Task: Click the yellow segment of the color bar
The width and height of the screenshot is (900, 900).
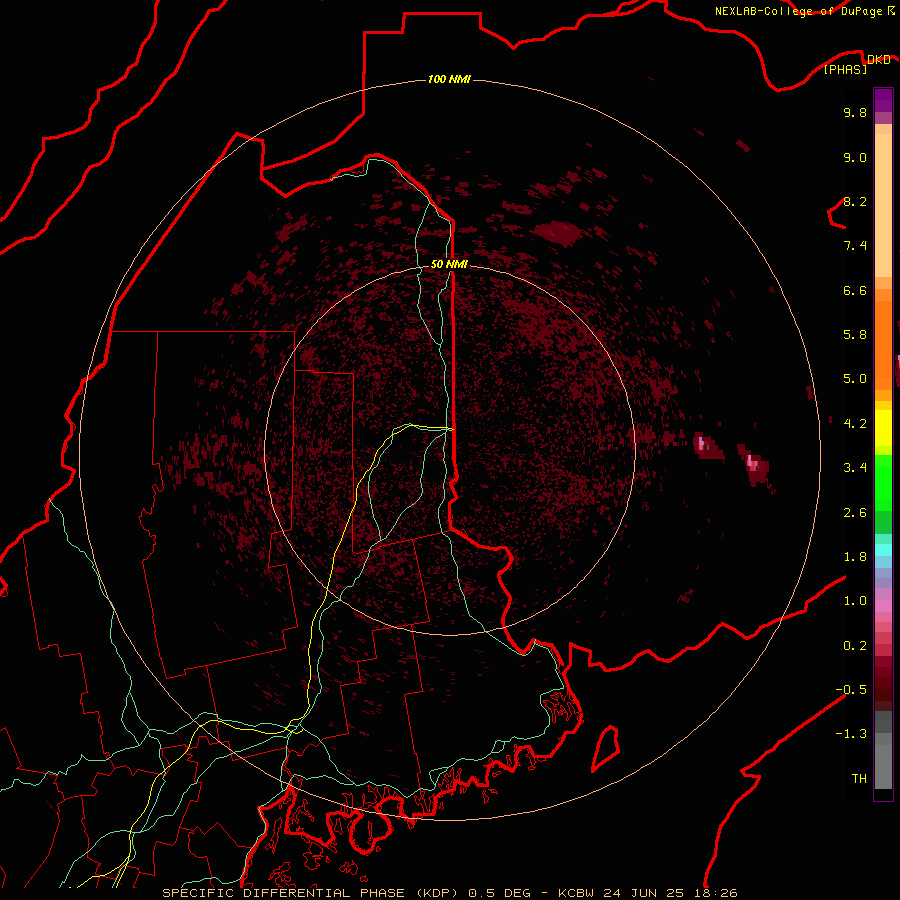Action: click(883, 428)
